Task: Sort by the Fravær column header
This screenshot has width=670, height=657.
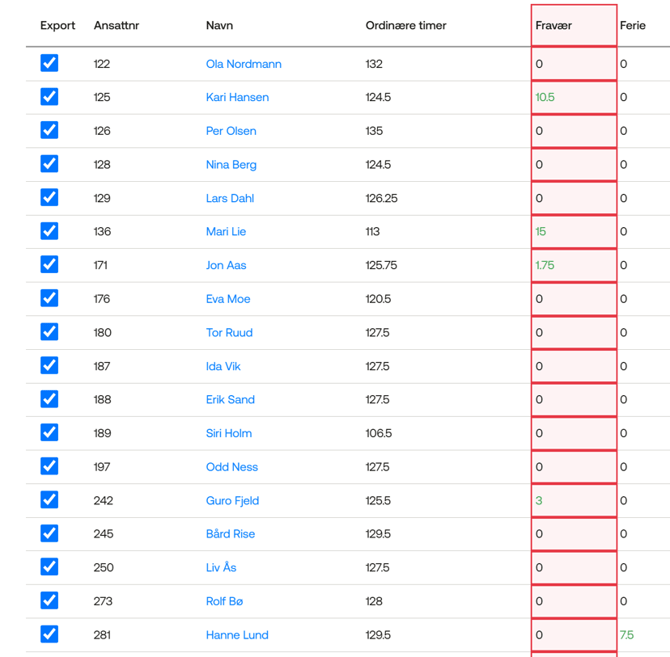Action: click(553, 26)
